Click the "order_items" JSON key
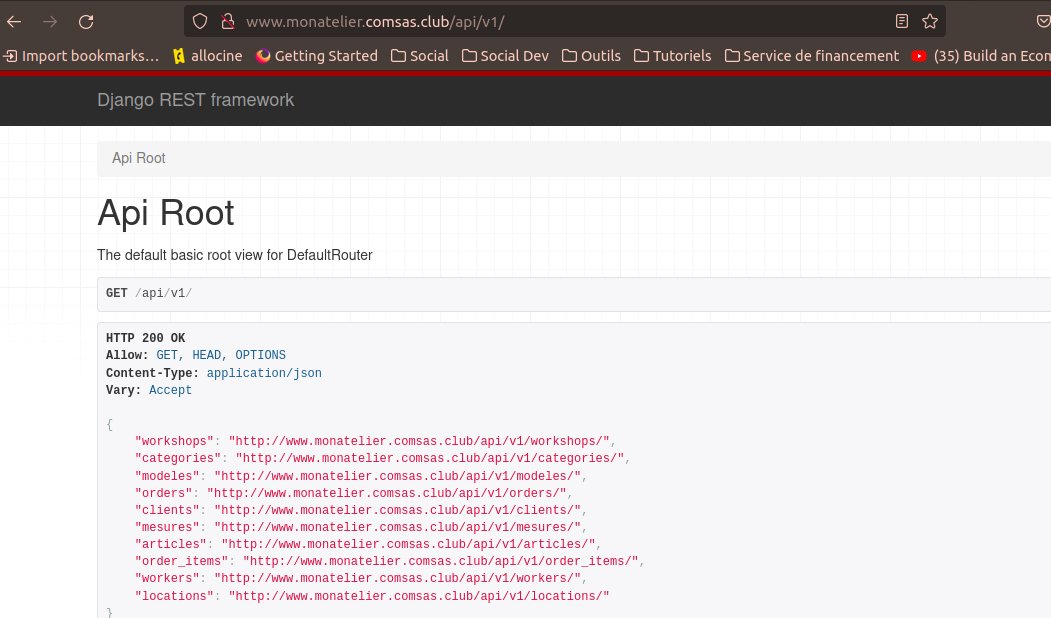1051x618 pixels. [182, 561]
